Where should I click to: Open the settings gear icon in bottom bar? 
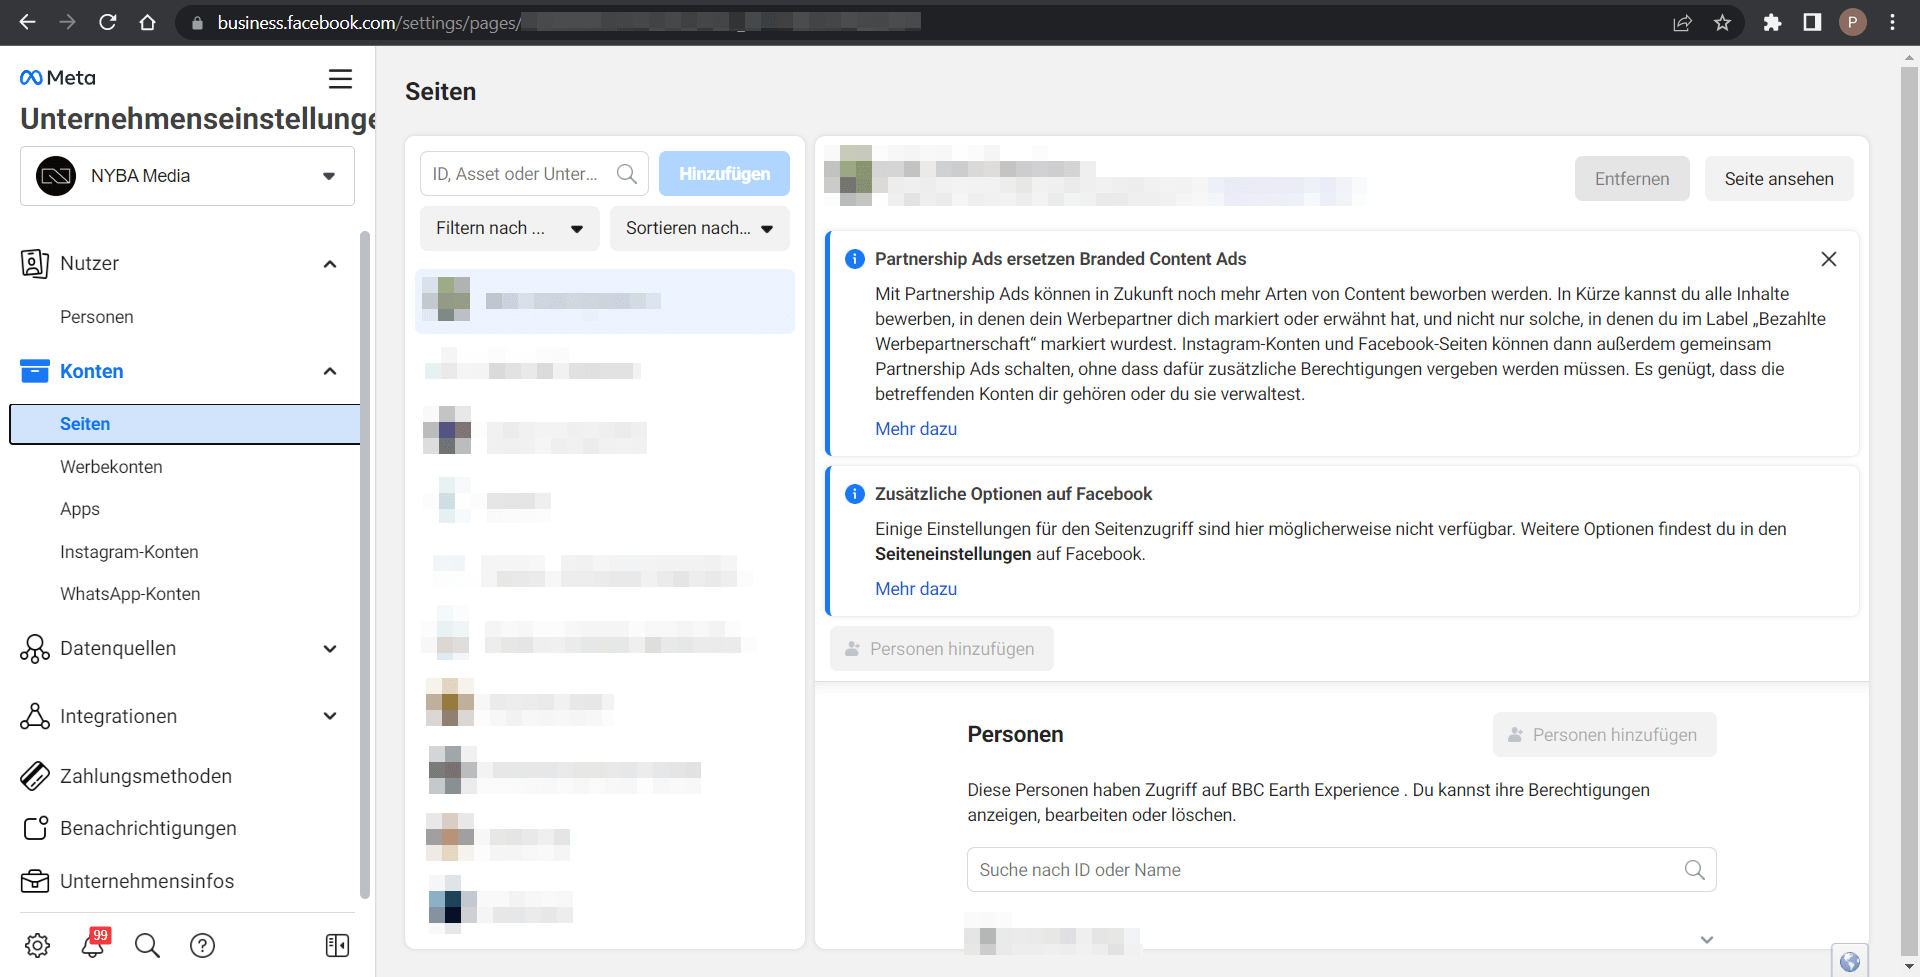pos(38,945)
